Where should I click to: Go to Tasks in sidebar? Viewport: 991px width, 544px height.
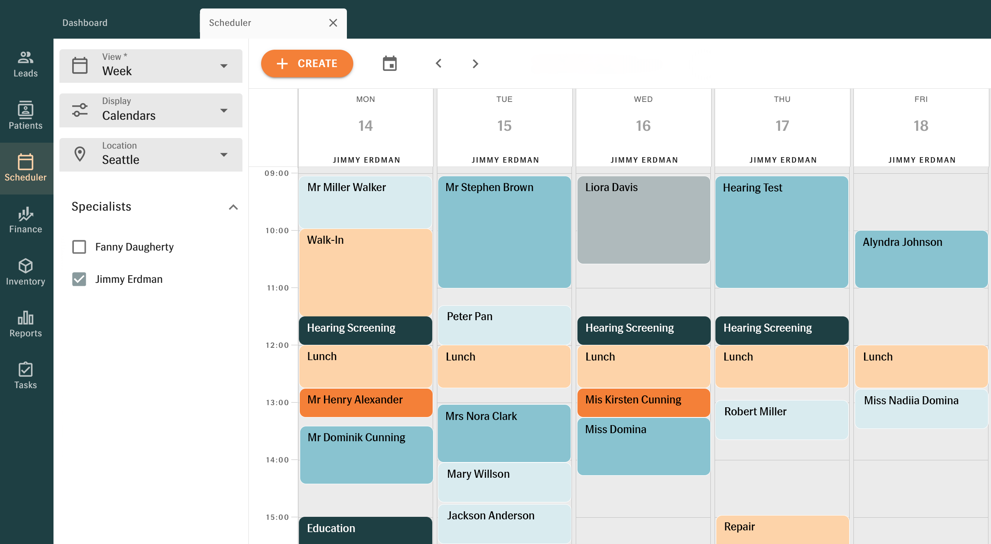(26, 376)
